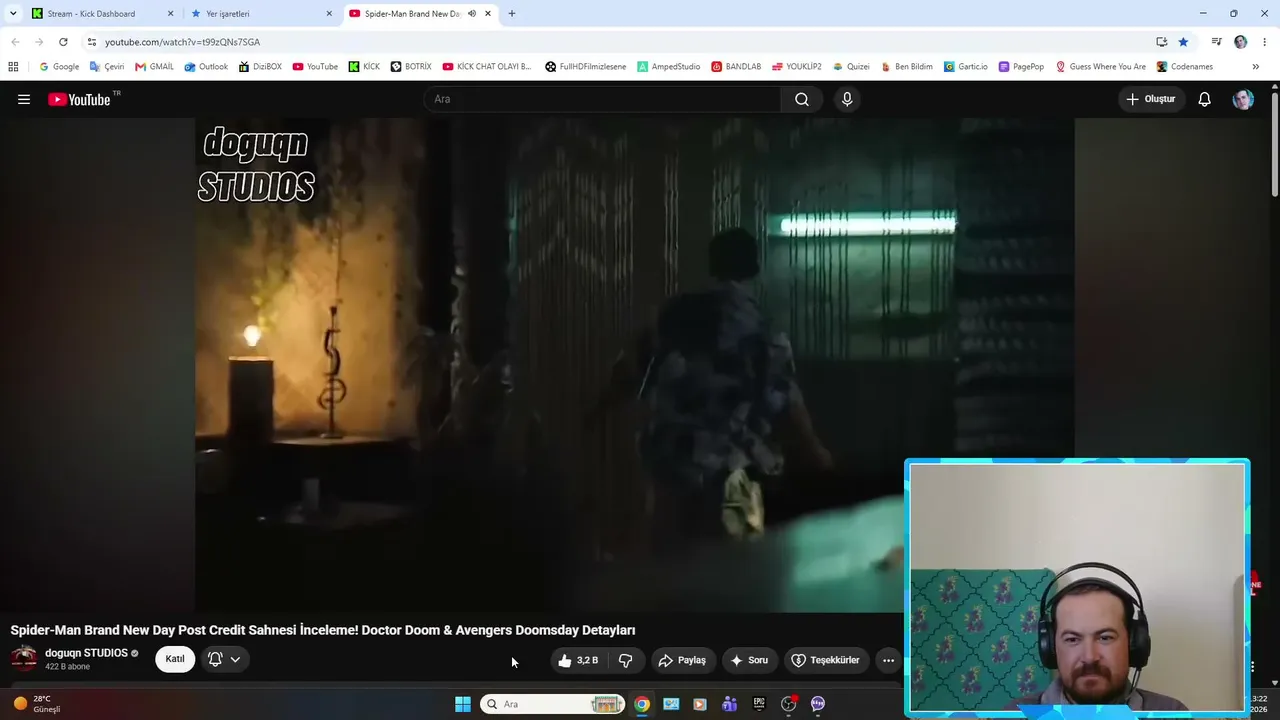Open the YouTube bookmark in bookmarks bar
1280x720 pixels.
(315, 67)
